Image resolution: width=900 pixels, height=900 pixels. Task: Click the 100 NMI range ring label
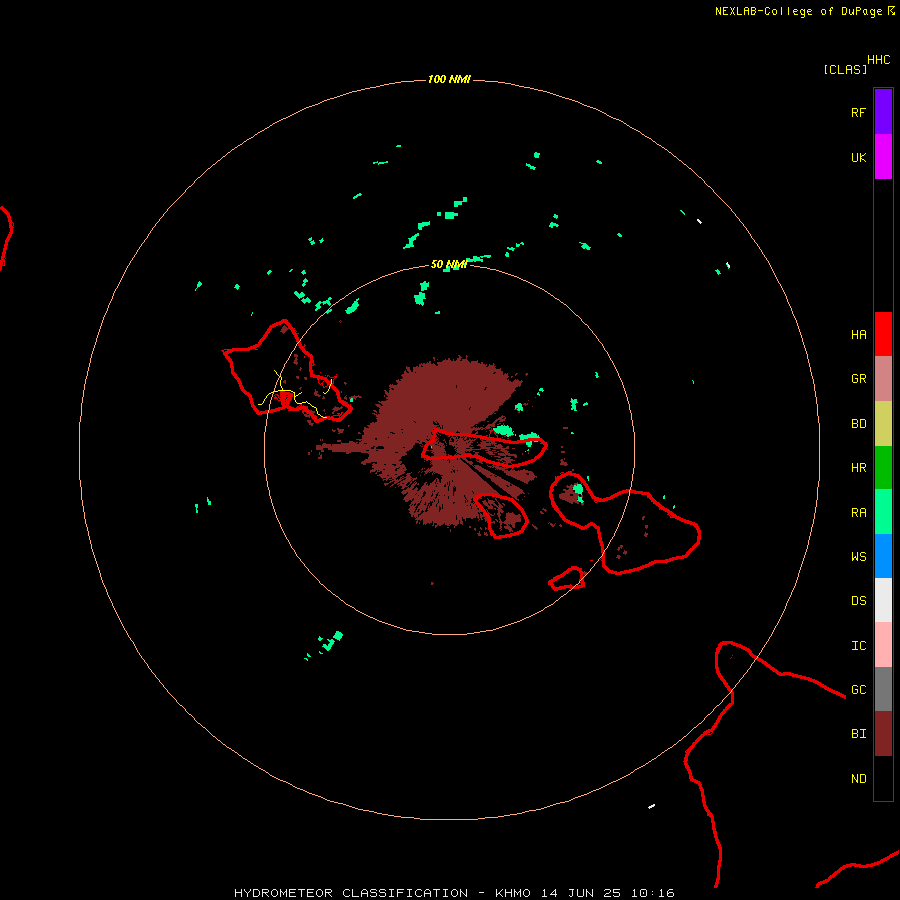click(x=449, y=79)
